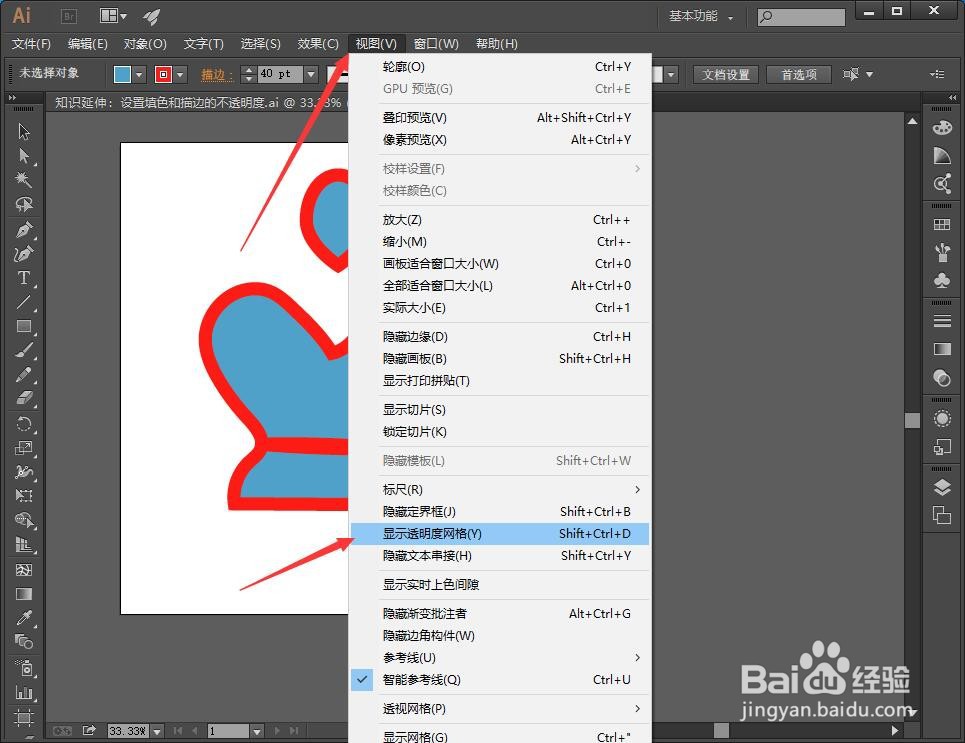Image resolution: width=965 pixels, height=743 pixels.
Task: Open the Swatches panel
Action: [942, 224]
